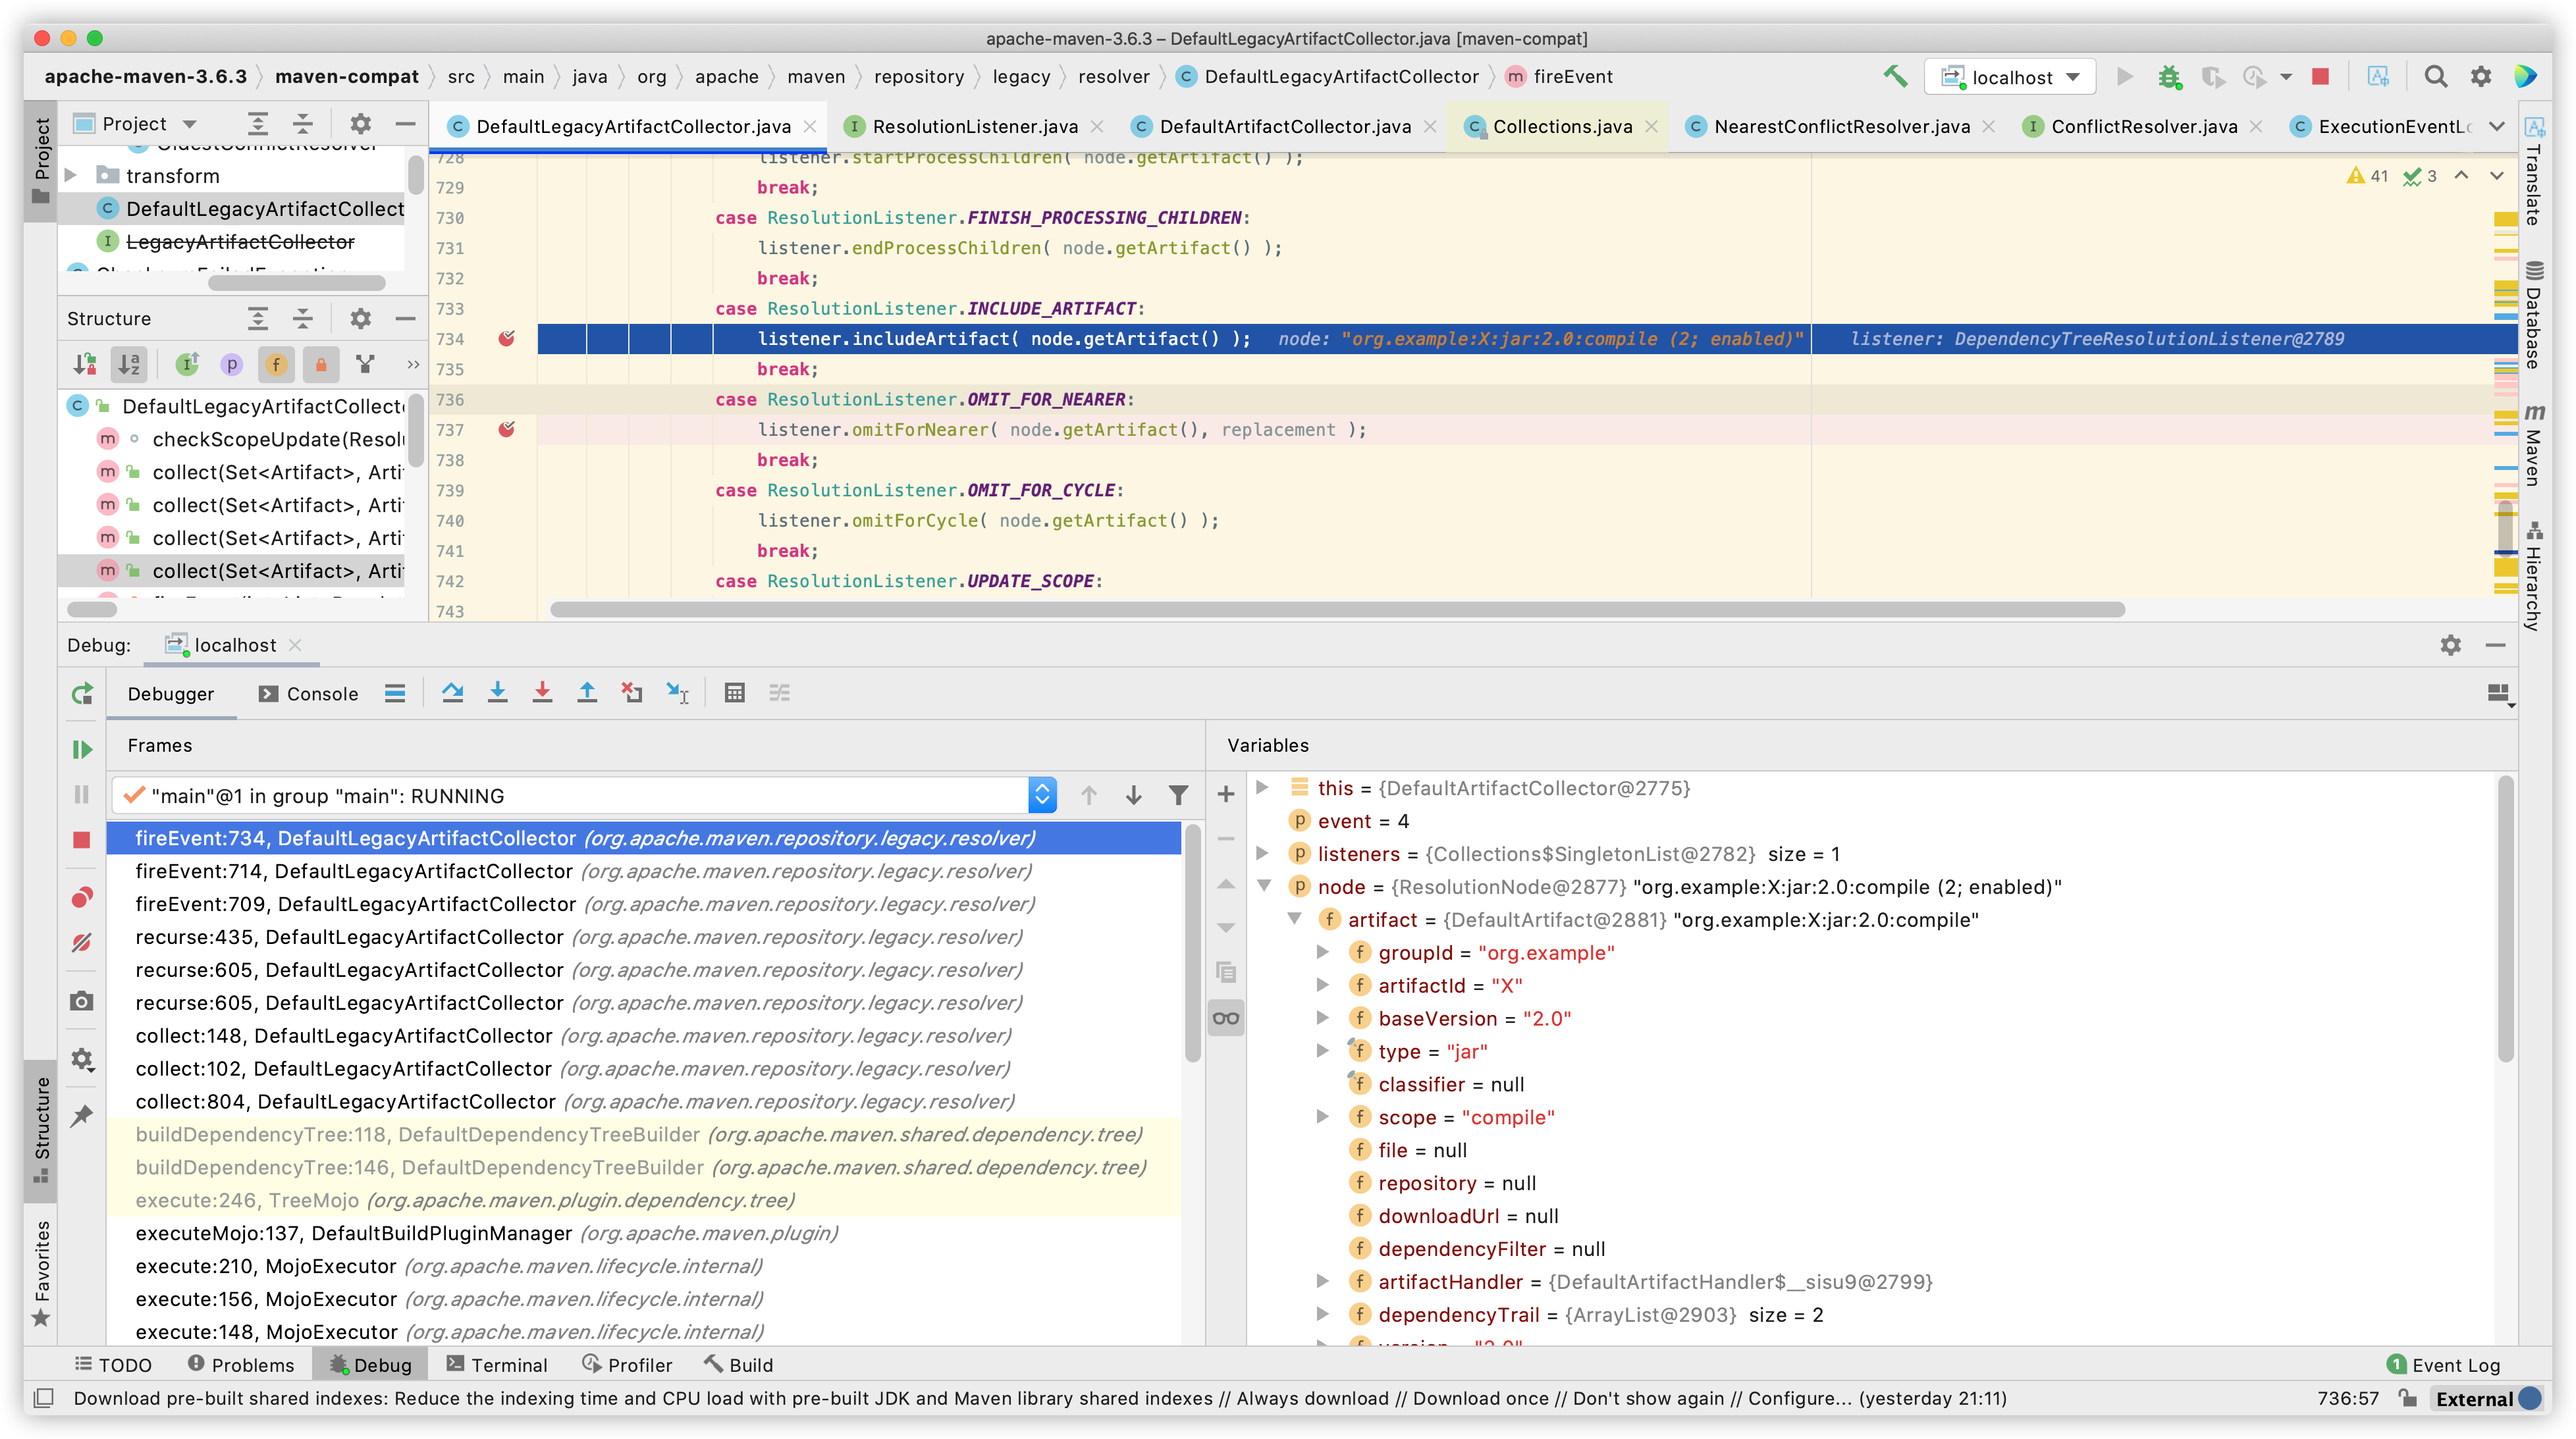Click the Variables panel vertical scrollbar
The image size is (2576, 1439).
pyautogui.click(x=2505, y=920)
